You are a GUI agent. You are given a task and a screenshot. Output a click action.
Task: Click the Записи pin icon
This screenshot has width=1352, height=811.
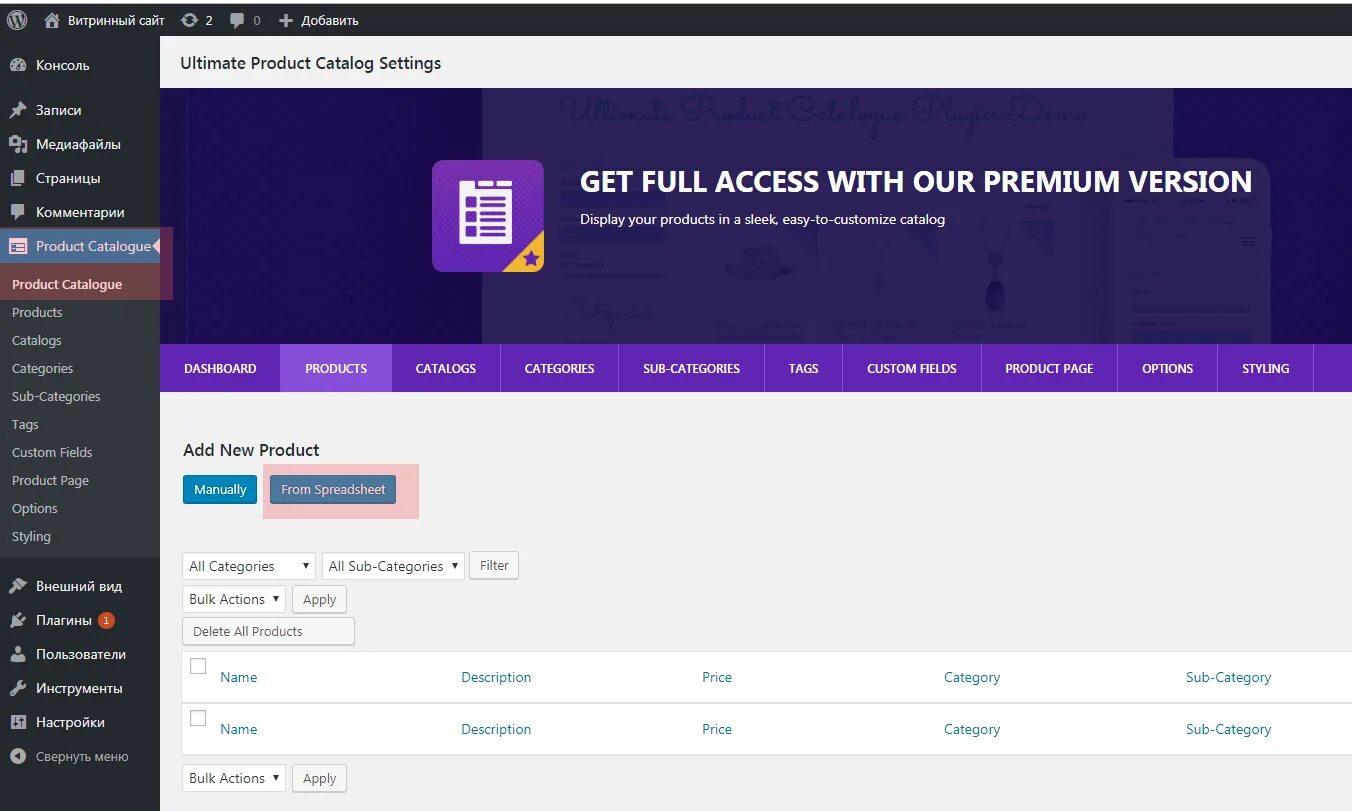pyautogui.click(x=18, y=110)
